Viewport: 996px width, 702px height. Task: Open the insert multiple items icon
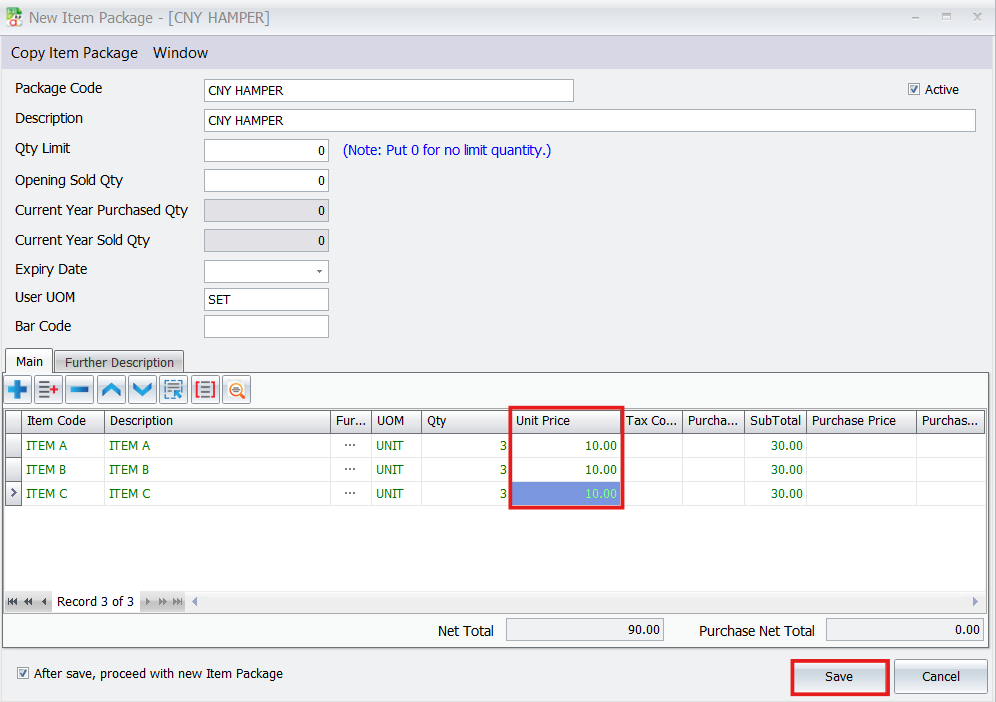[47, 389]
